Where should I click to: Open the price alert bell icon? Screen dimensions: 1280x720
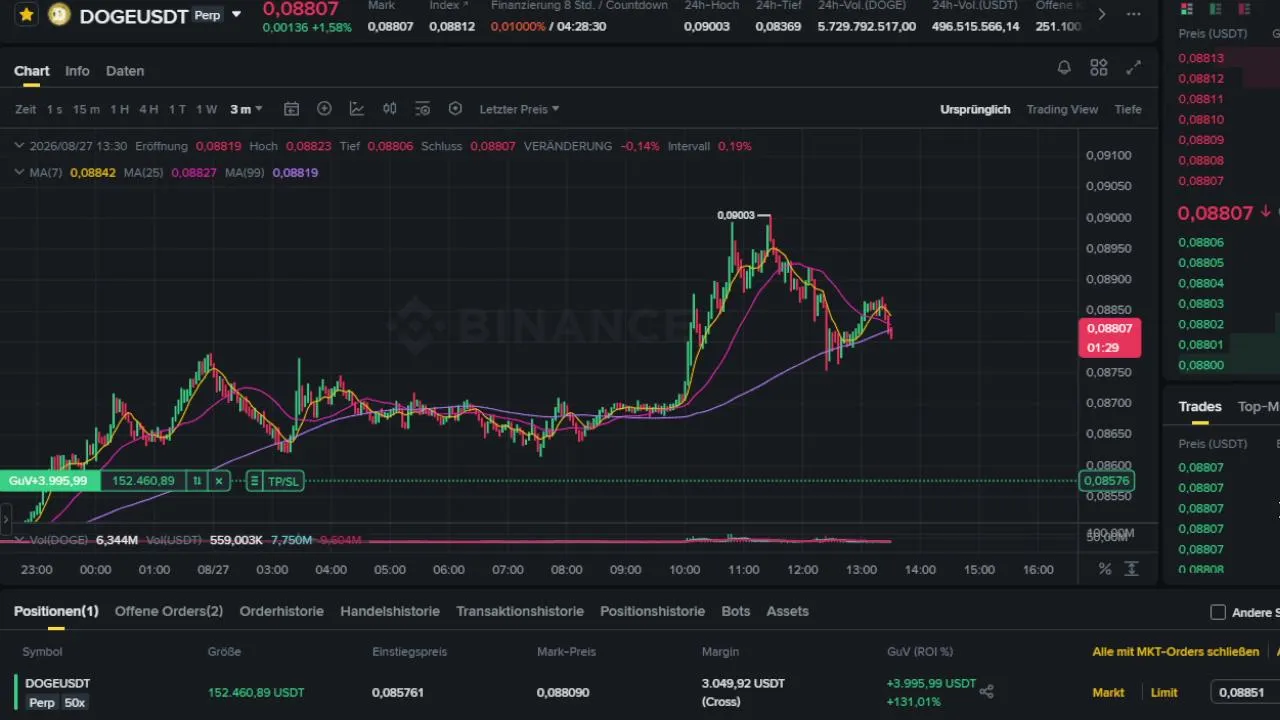click(x=1064, y=68)
